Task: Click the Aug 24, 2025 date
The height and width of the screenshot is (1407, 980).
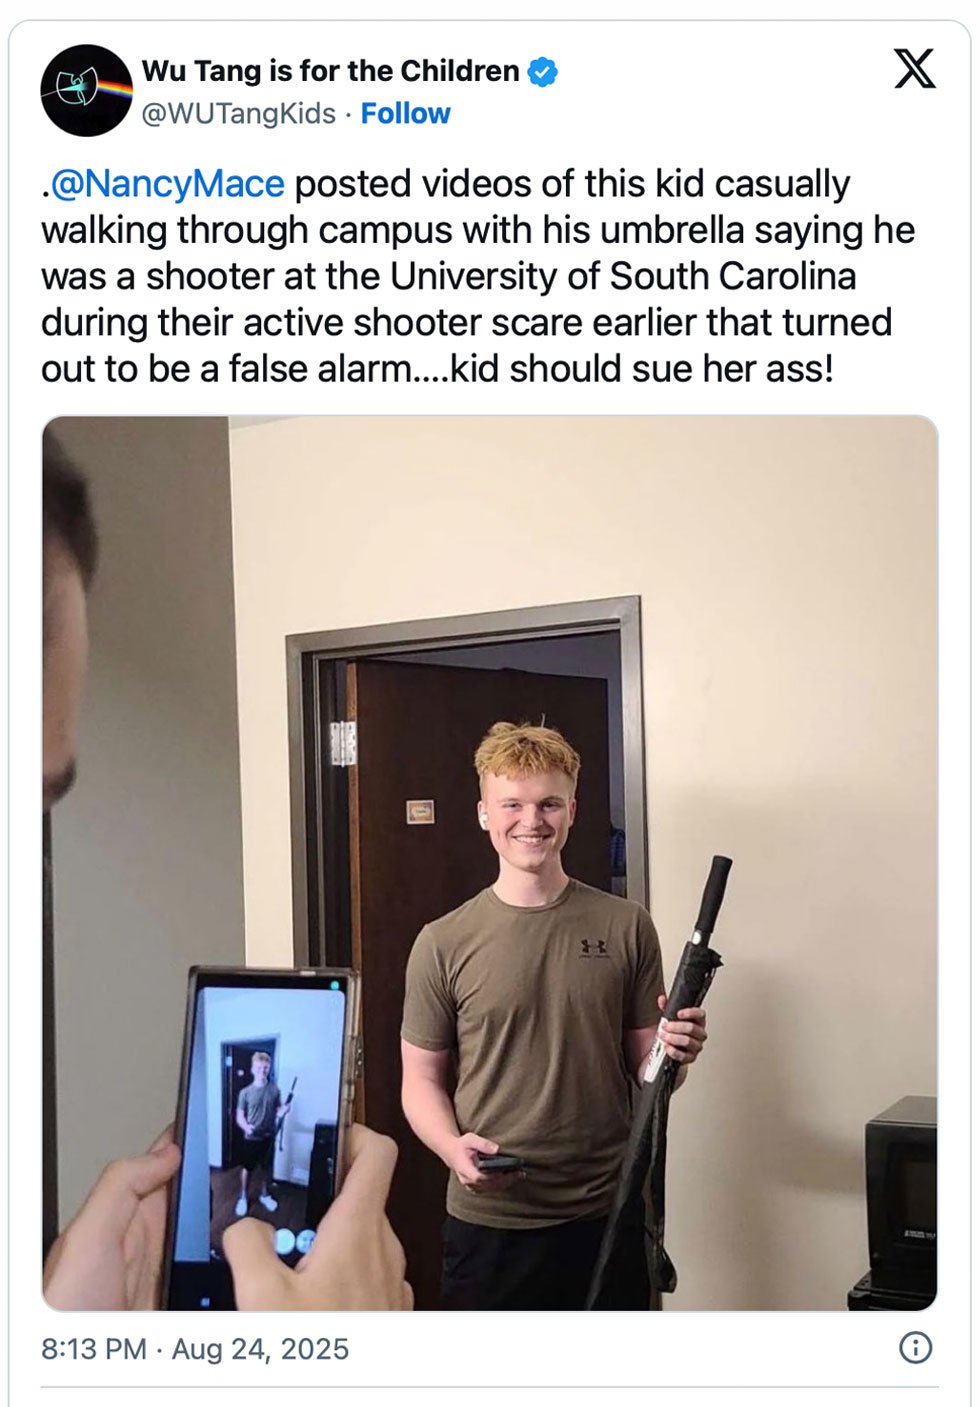Action: coord(260,1349)
